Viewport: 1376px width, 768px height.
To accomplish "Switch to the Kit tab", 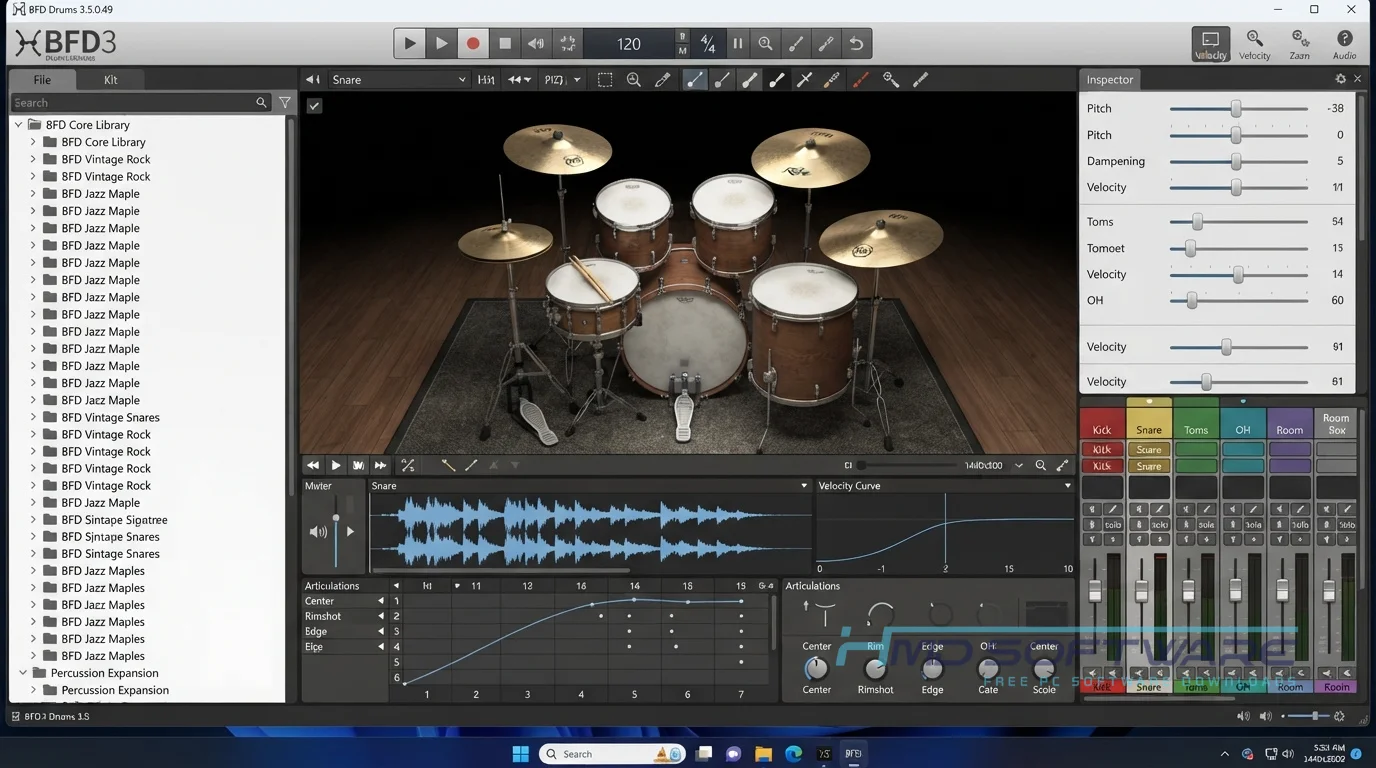I will [x=111, y=80].
